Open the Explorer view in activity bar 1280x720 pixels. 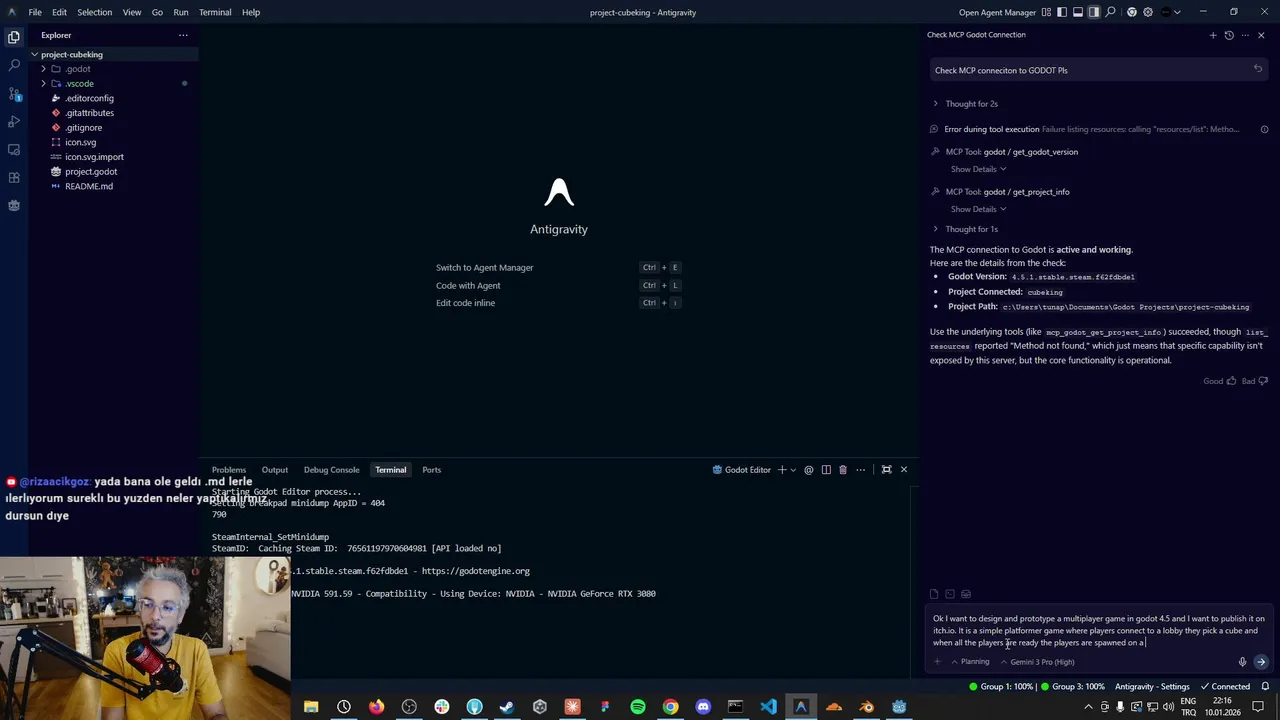[14, 37]
